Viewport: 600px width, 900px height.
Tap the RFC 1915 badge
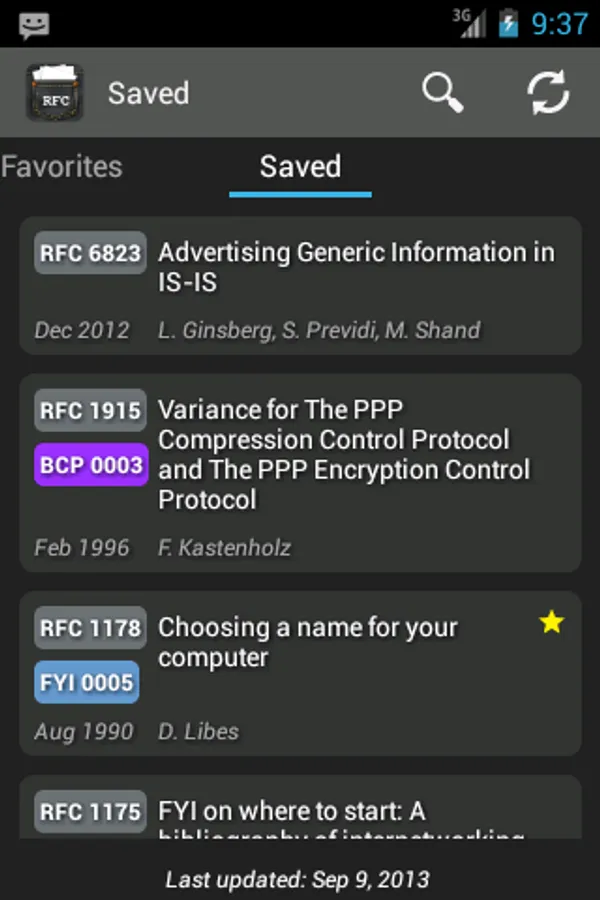click(x=90, y=411)
